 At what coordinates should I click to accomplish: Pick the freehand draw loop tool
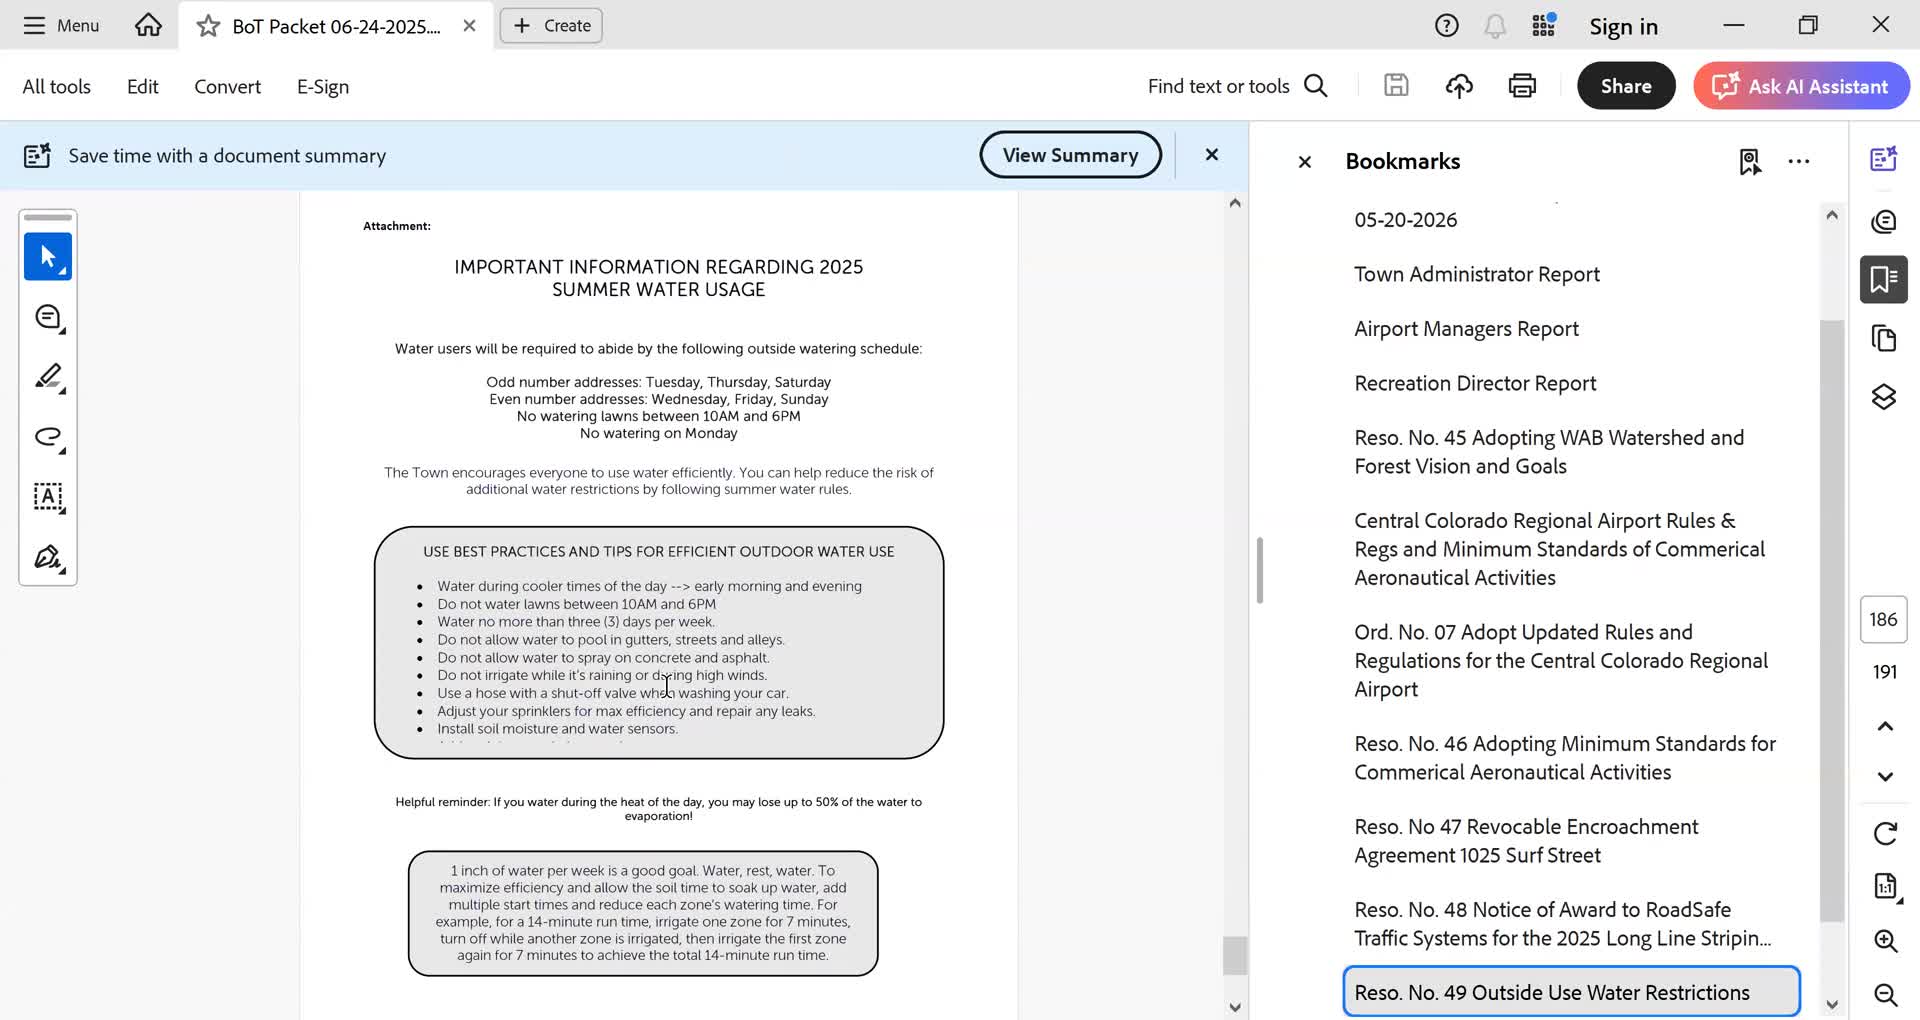(x=47, y=437)
